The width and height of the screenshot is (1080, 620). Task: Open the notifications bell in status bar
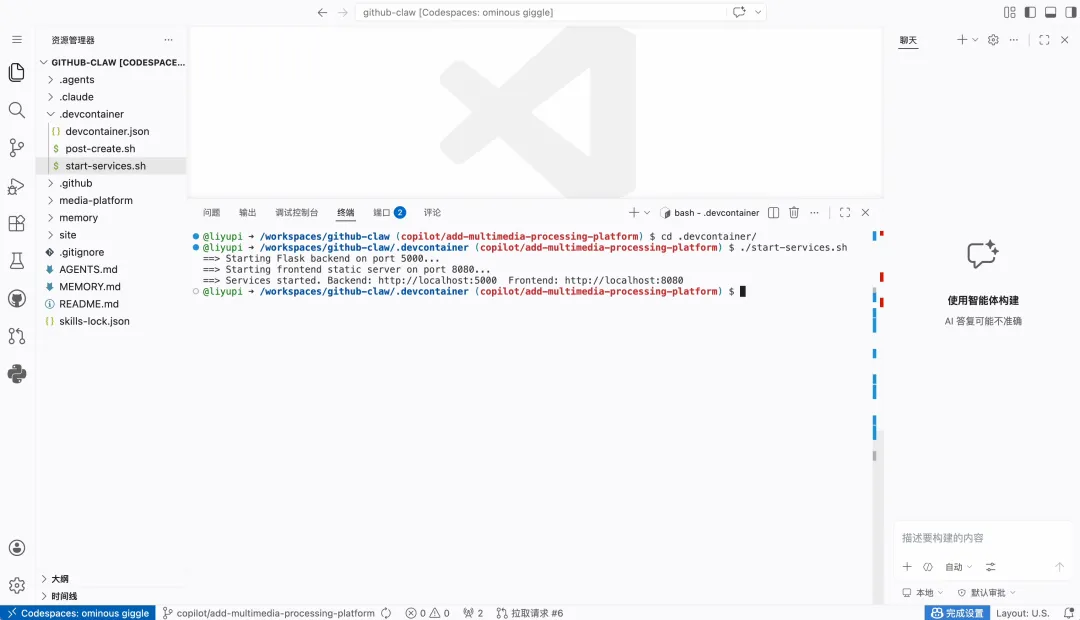click(x=1068, y=613)
